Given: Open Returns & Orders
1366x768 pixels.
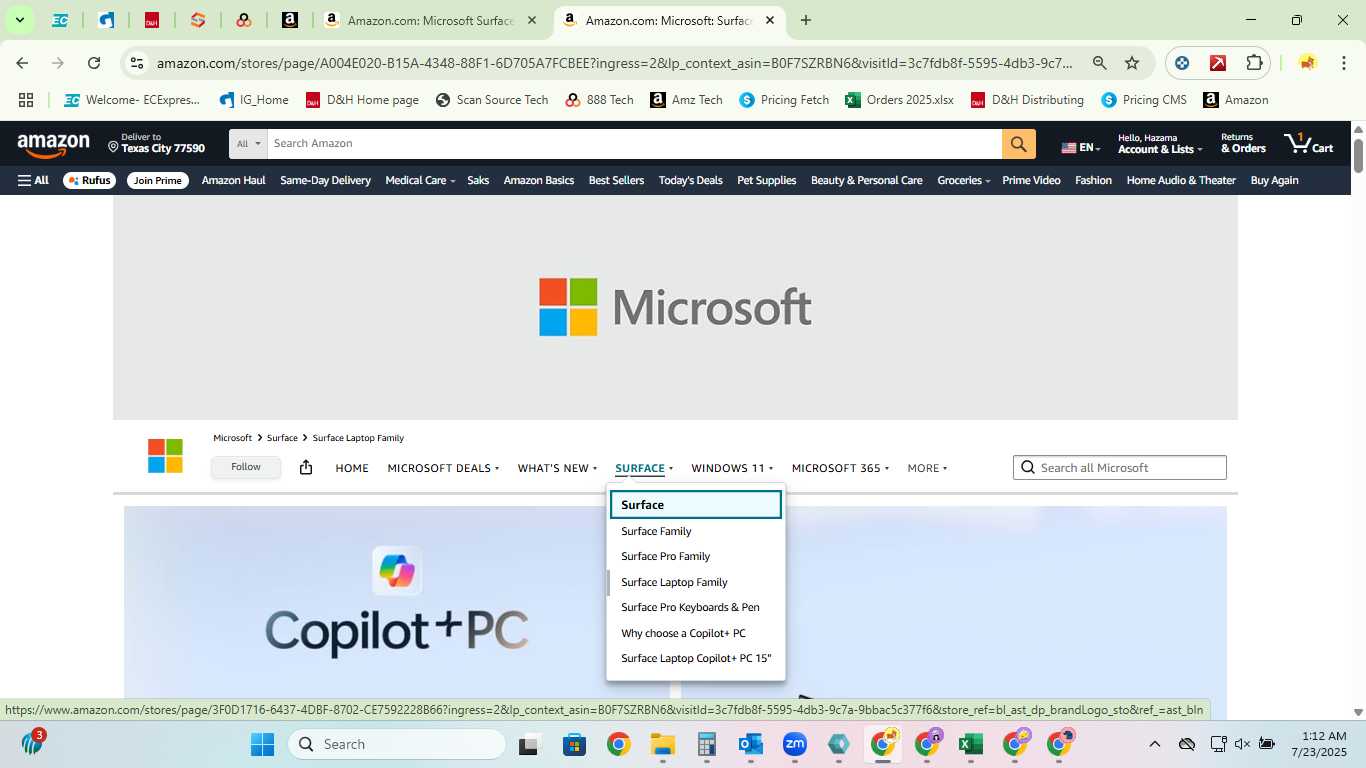Looking at the screenshot, I should pyautogui.click(x=1243, y=143).
